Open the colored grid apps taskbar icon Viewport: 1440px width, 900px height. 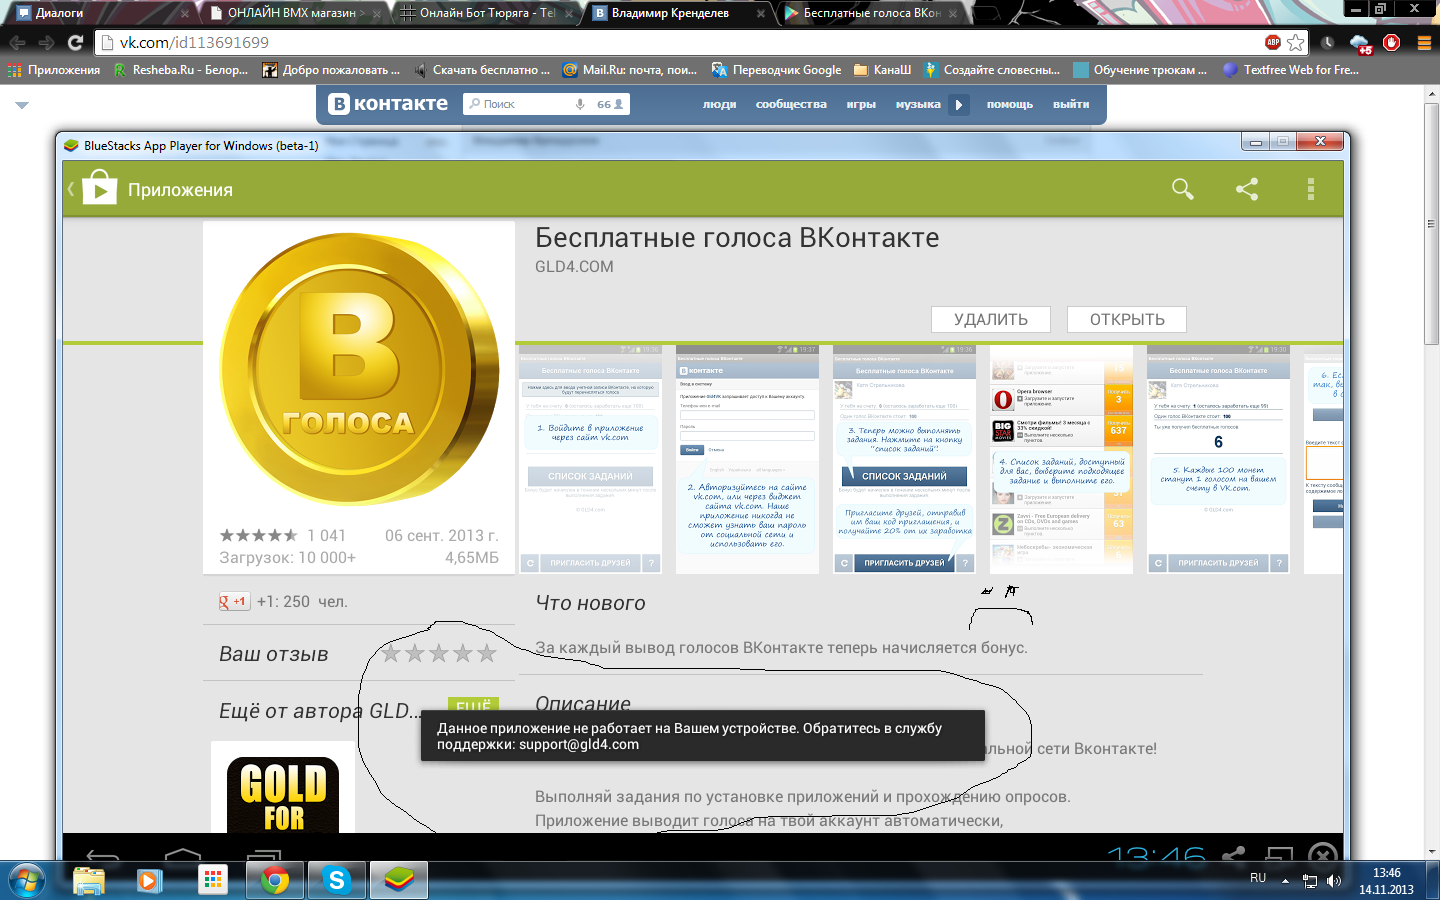tap(212, 880)
